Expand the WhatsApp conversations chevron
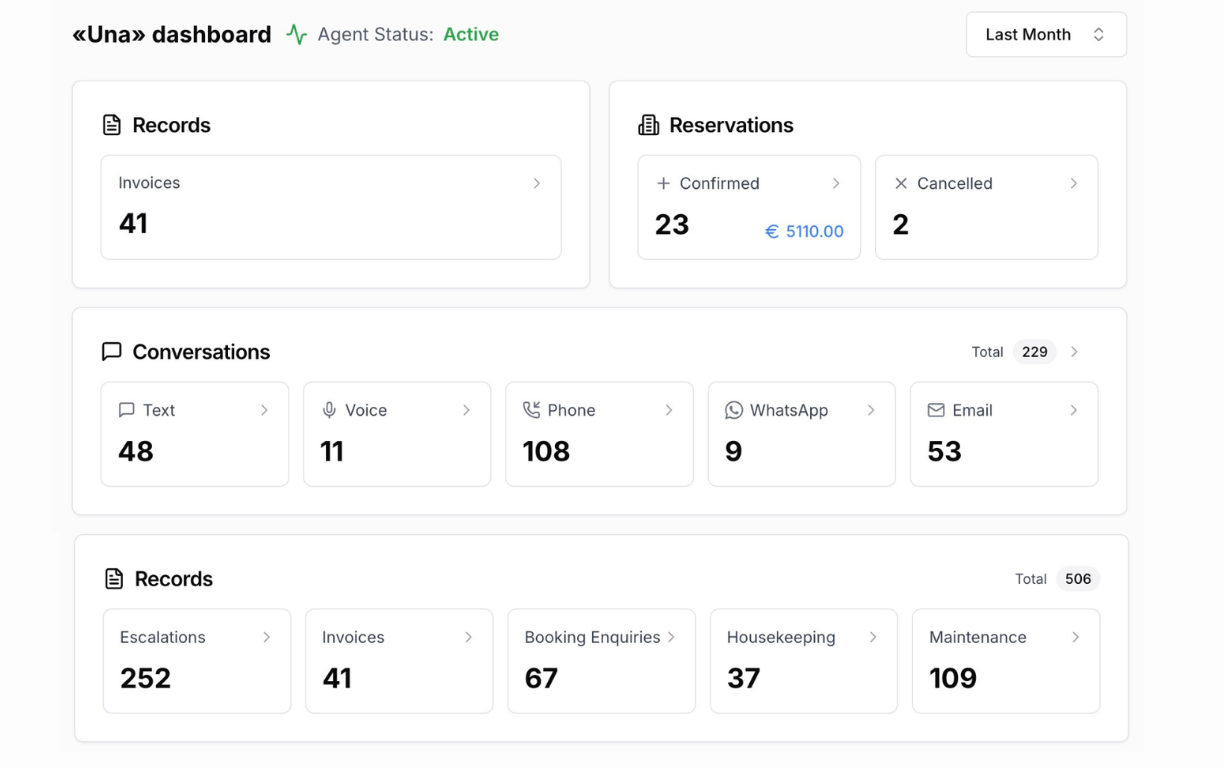1224x768 pixels. [x=871, y=410]
